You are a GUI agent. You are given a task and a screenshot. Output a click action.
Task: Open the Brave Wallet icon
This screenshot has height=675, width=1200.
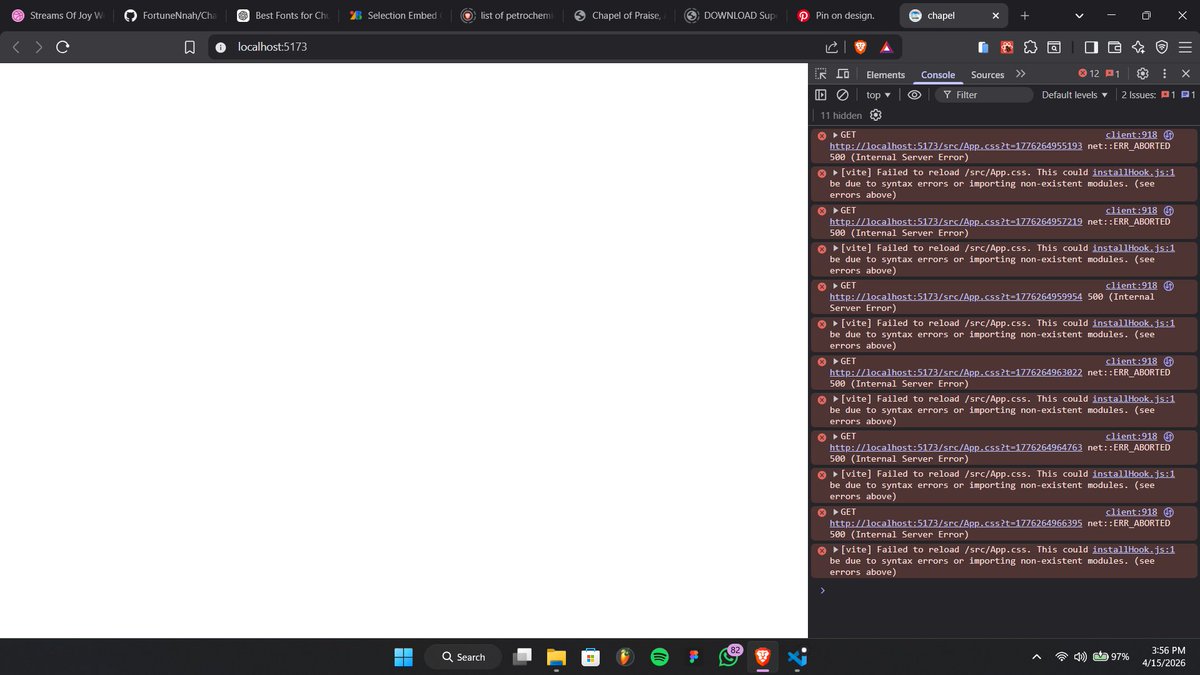click(x=1114, y=47)
